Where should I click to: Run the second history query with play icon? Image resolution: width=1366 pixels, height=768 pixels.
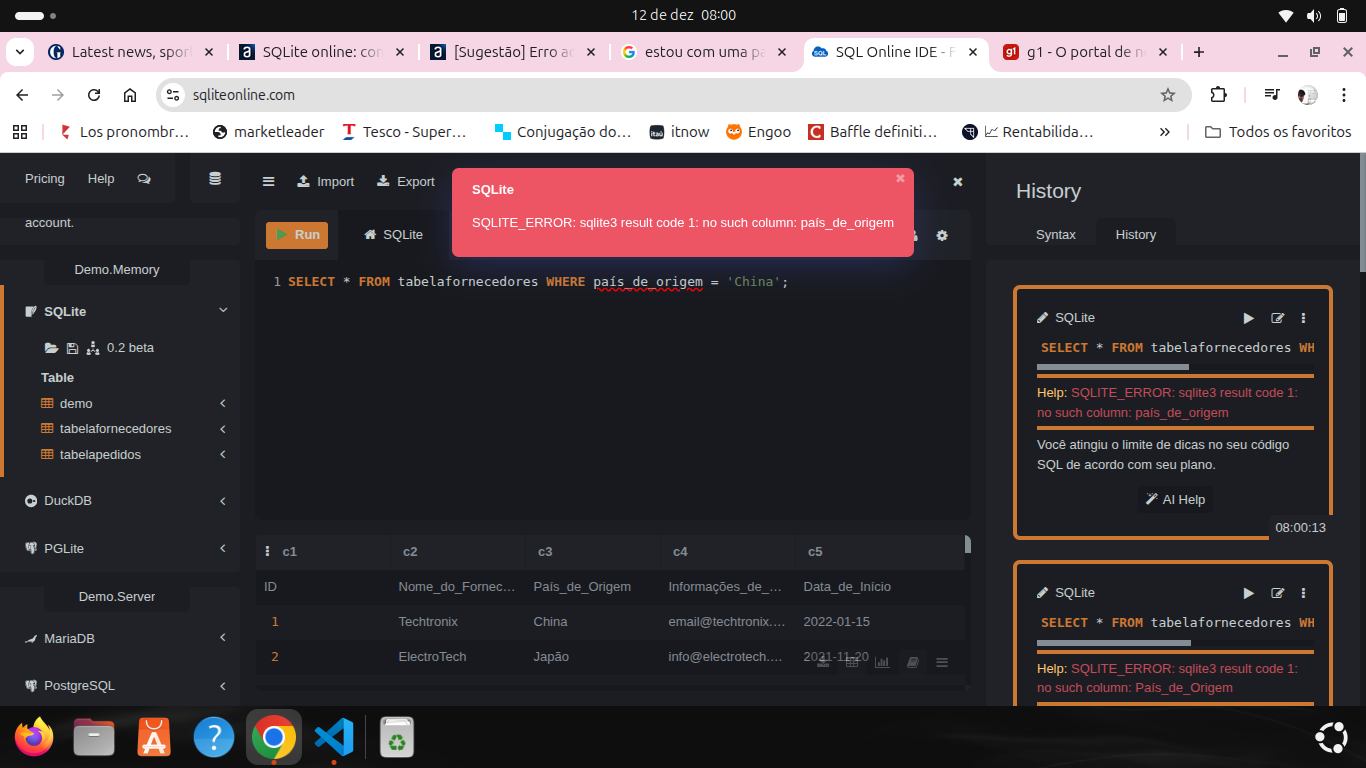(1248, 593)
